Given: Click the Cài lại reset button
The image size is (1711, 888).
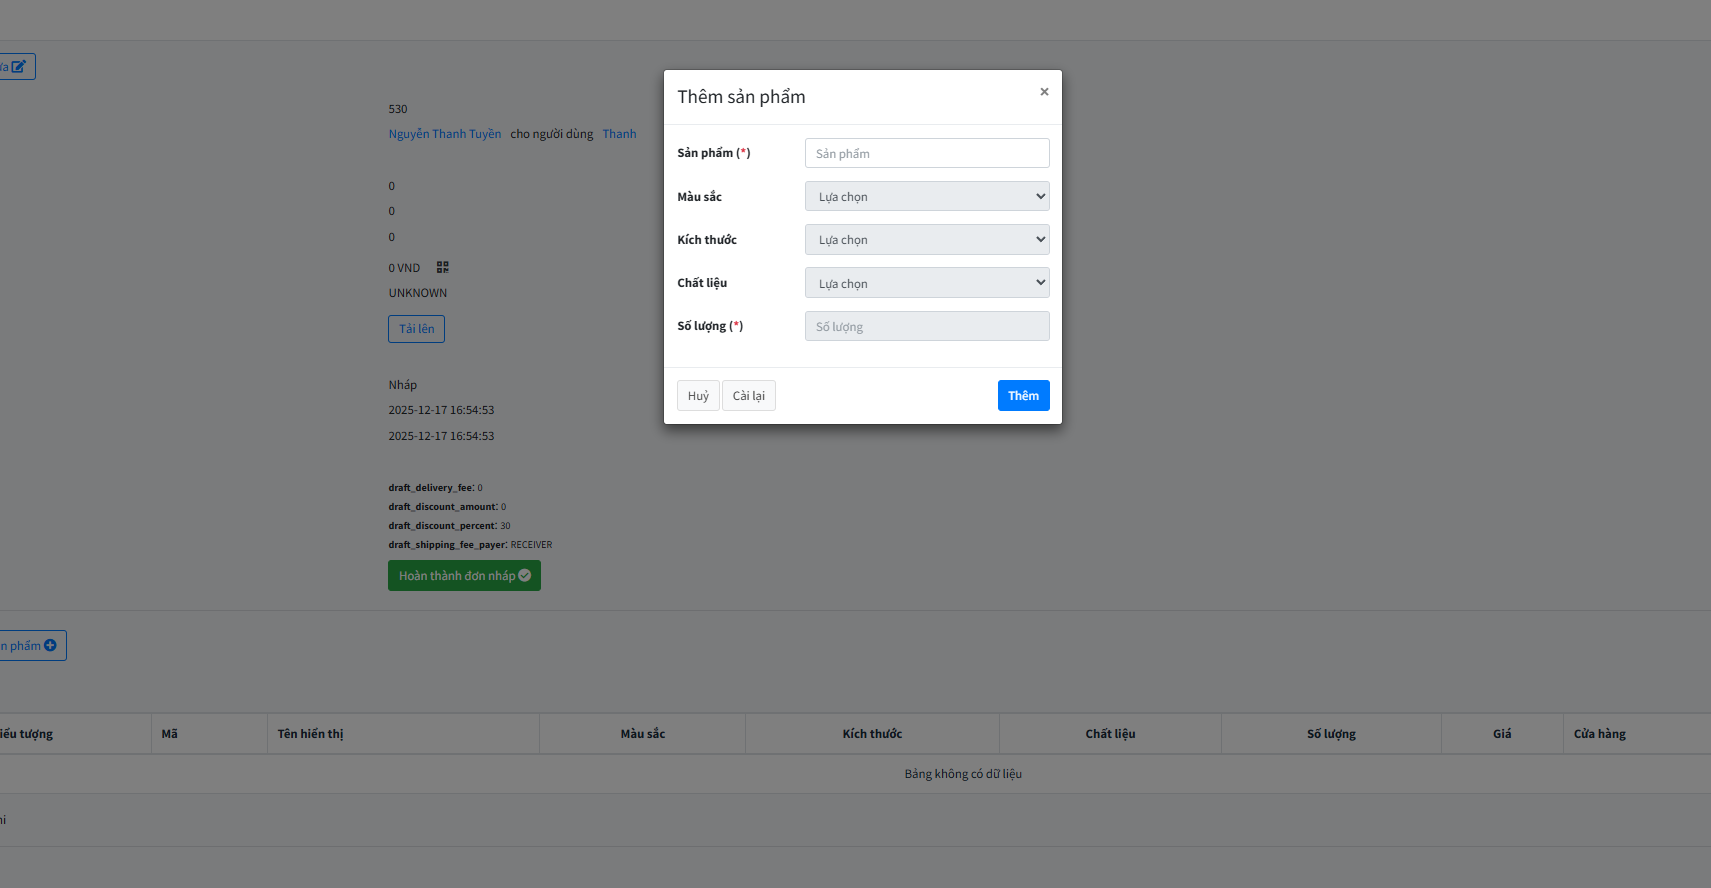Looking at the screenshot, I should click(x=748, y=396).
